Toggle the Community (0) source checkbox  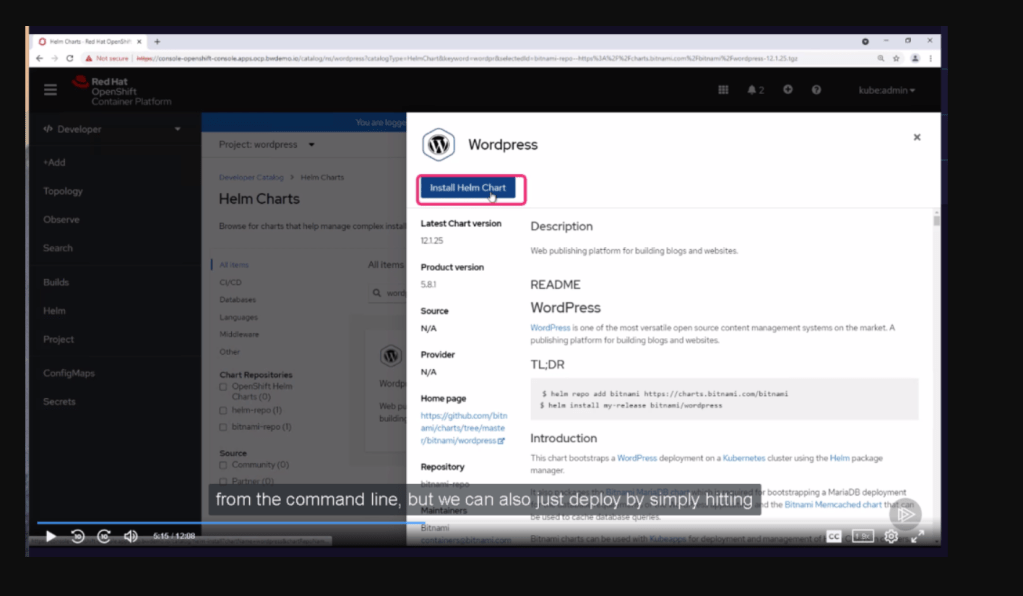pos(223,465)
